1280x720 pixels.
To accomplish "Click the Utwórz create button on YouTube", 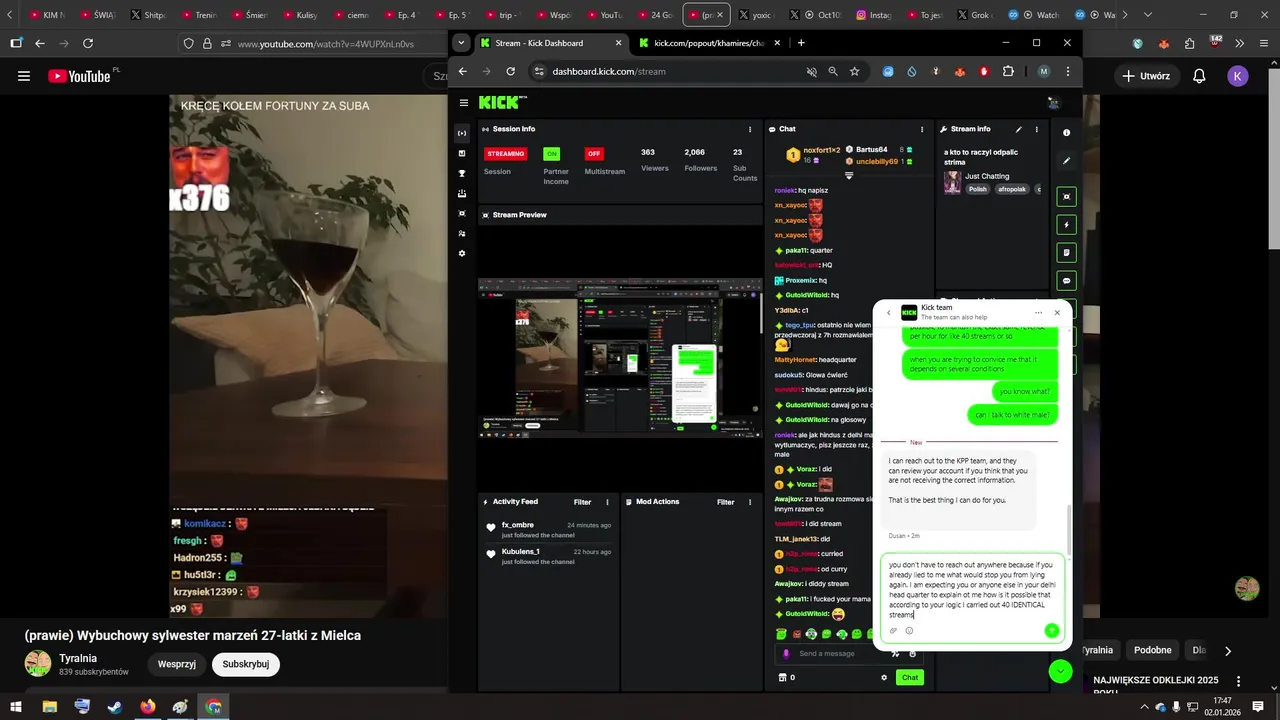I will [x=1146, y=76].
